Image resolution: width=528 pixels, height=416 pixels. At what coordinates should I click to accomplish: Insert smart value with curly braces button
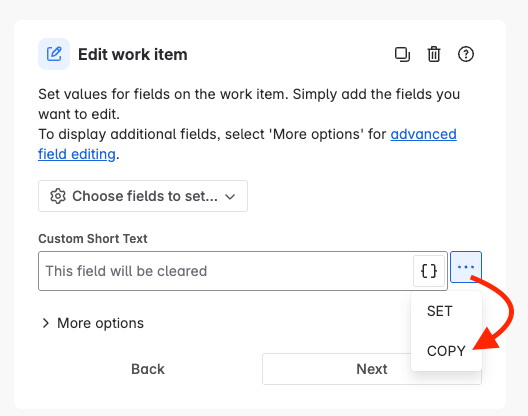(x=429, y=271)
